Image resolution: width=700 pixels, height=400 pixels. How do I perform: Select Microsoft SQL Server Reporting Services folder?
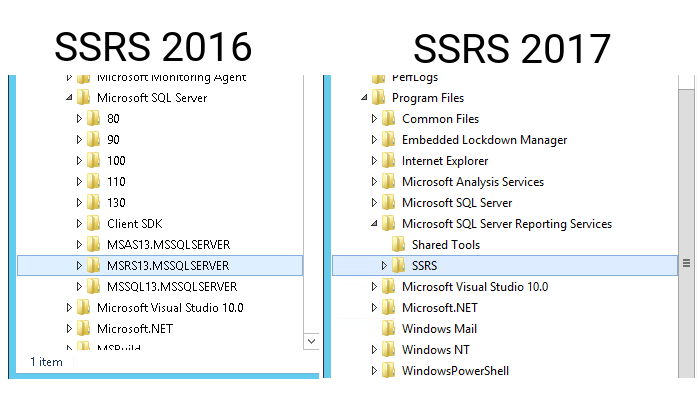click(x=507, y=224)
